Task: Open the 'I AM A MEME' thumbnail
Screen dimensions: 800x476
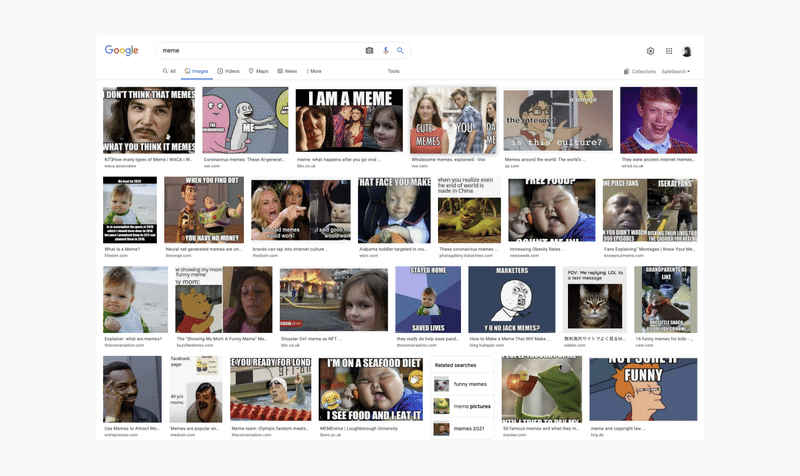Action: (349, 120)
